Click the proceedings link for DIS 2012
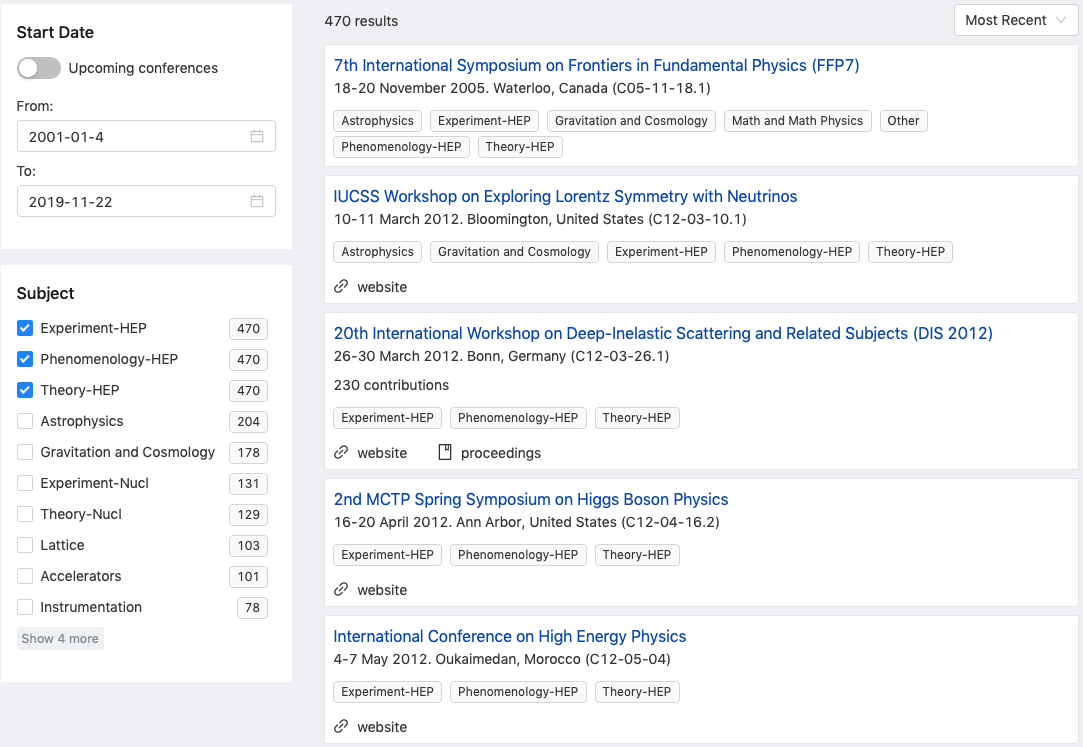The height and width of the screenshot is (747, 1083). tap(500, 453)
